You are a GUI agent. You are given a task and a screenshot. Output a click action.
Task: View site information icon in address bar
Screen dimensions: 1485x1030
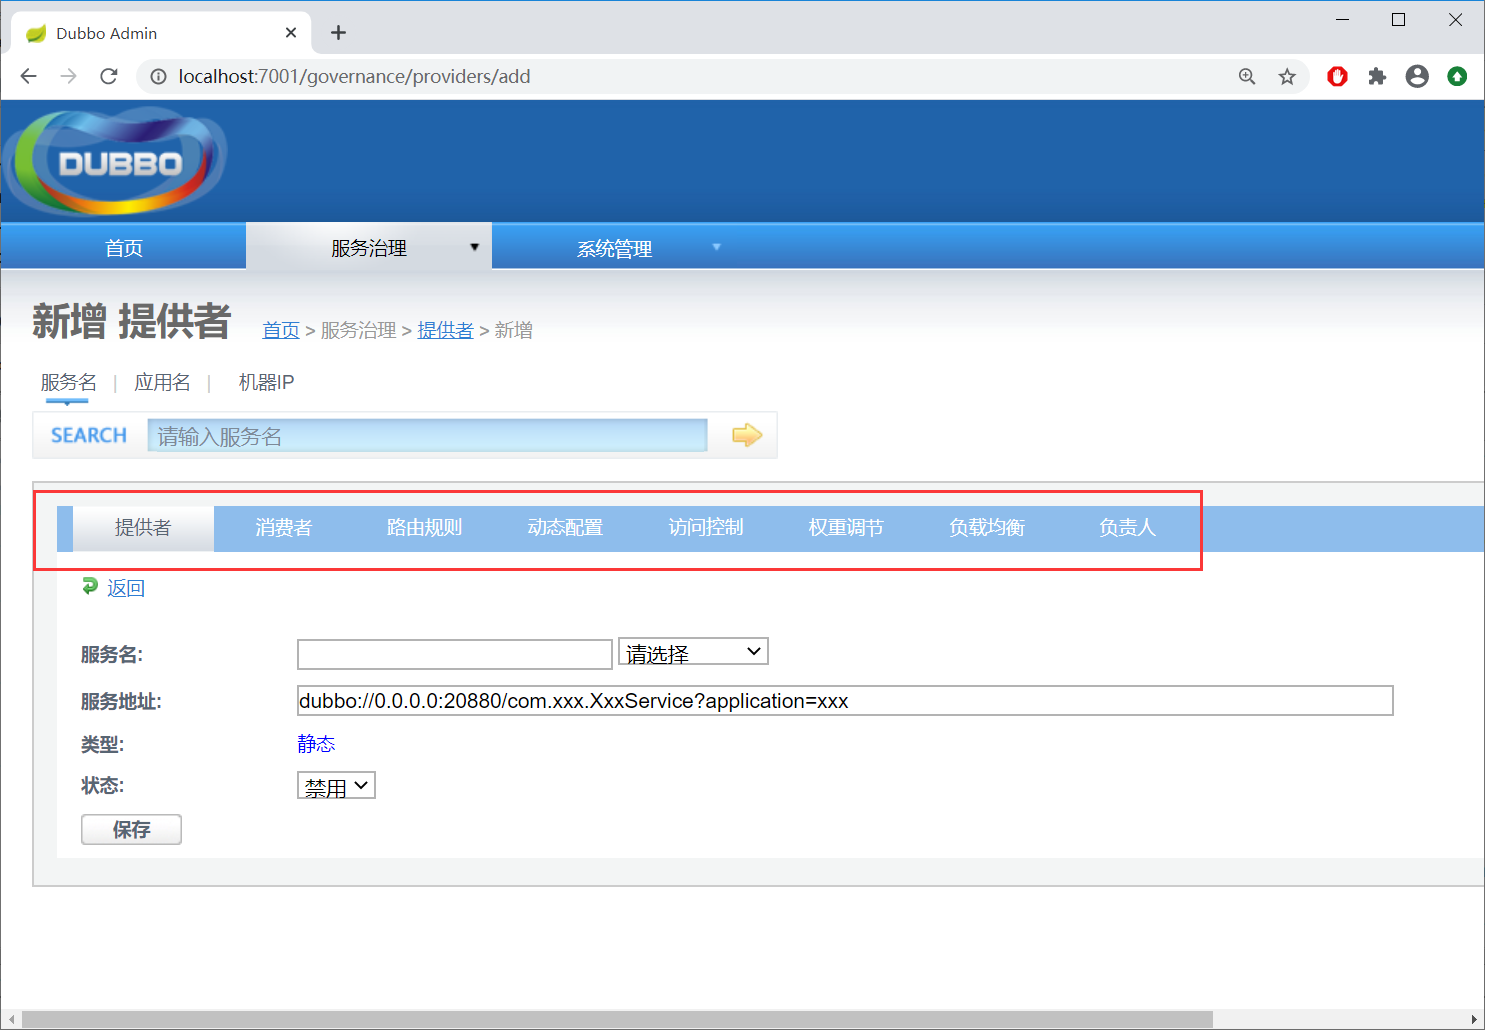[158, 76]
